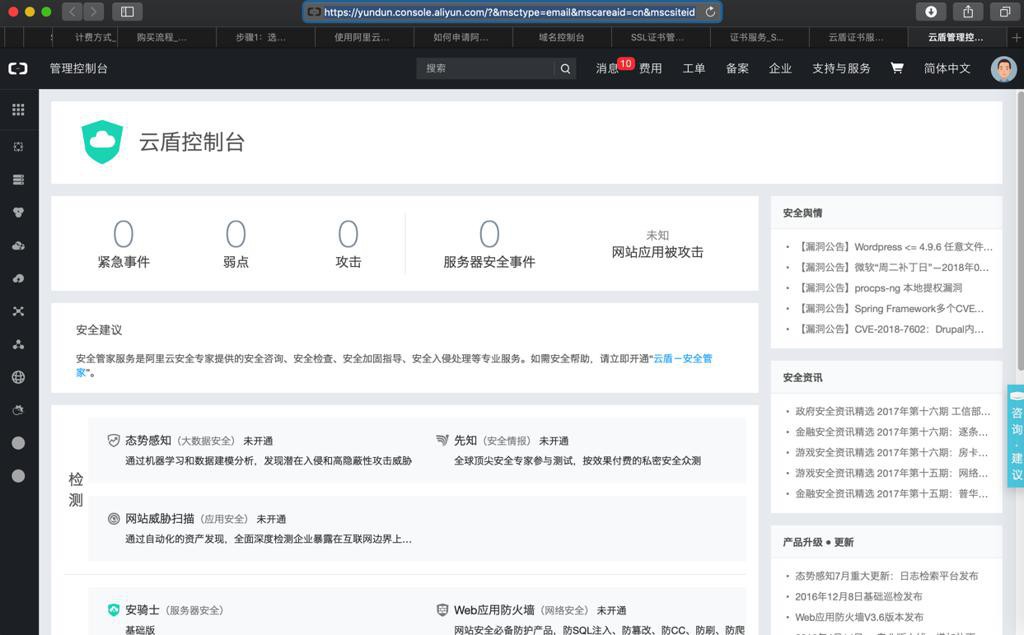Click the 态势感知 shield icon
Image resolution: width=1024 pixels, height=635 pixels.
pyautogui.click(x=114, y=440)
